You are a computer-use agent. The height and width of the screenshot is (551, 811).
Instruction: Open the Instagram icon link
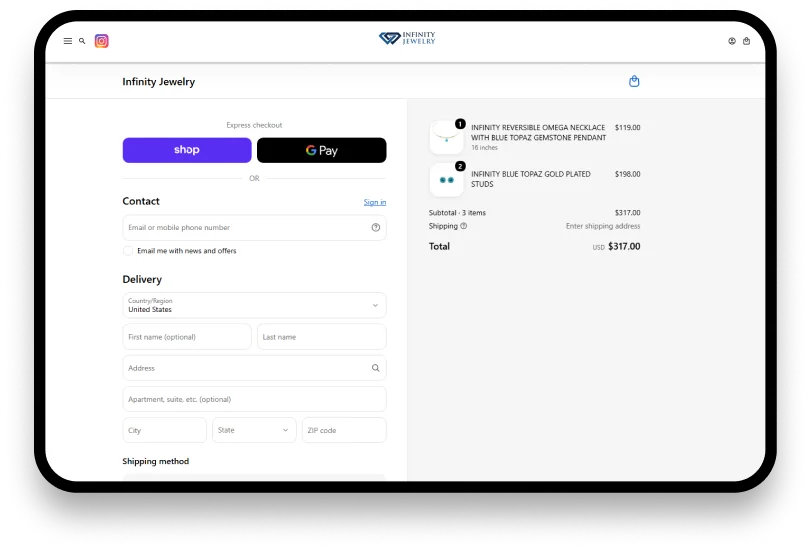click(101, 41)
